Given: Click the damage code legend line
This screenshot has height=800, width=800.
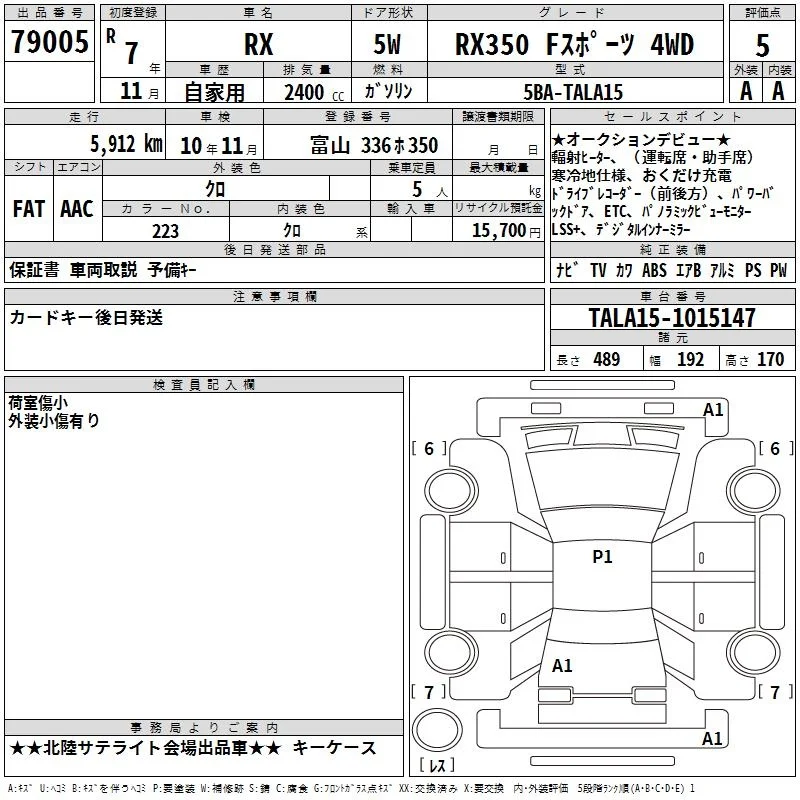Looking at the screenshot, I should tap(351, 788).
